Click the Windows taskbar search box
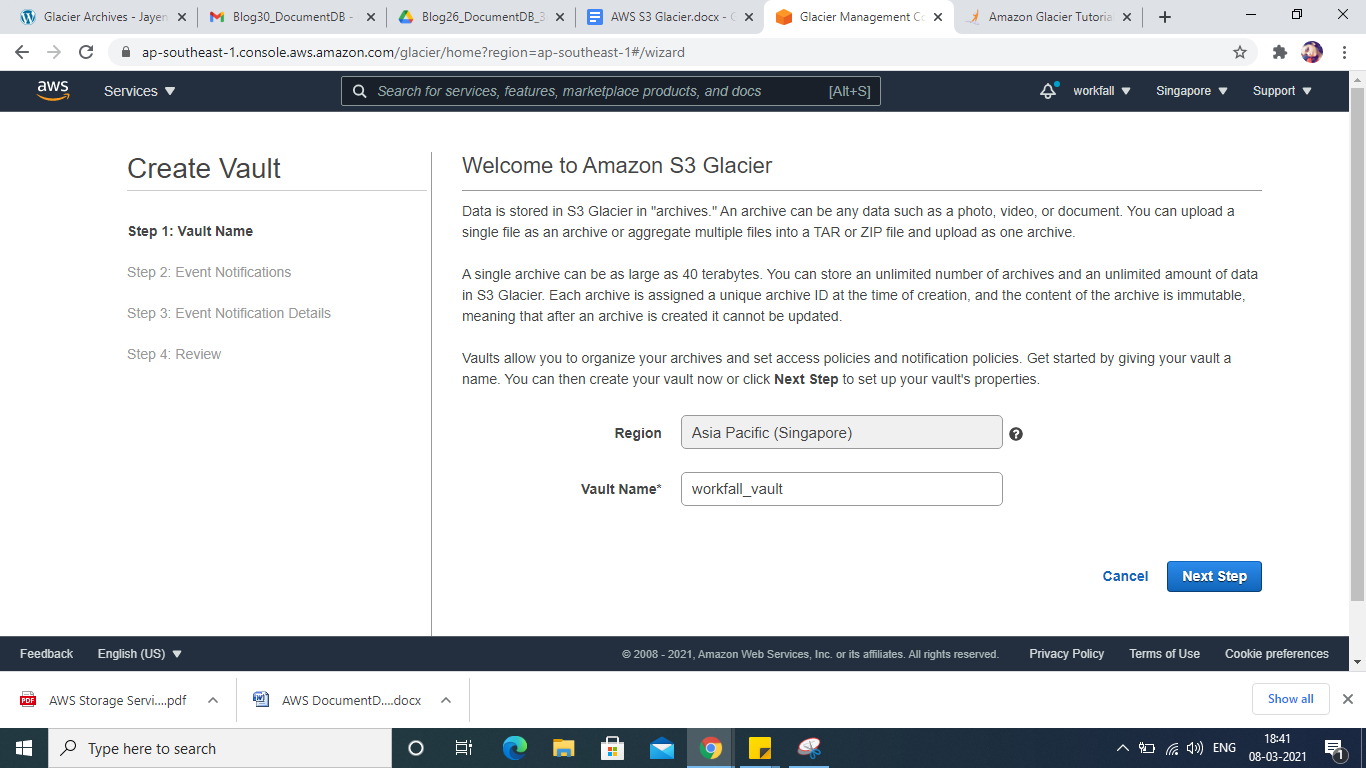This screenshot has height=768, width=1366. 220,748
